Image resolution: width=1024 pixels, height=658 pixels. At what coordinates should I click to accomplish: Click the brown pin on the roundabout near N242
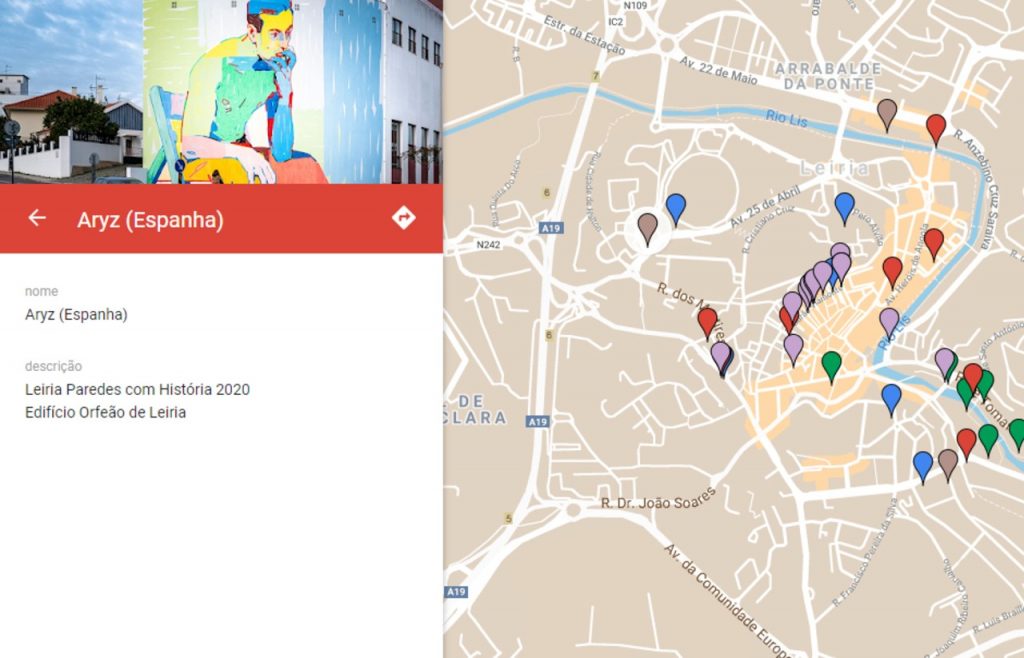coord(648,227)
